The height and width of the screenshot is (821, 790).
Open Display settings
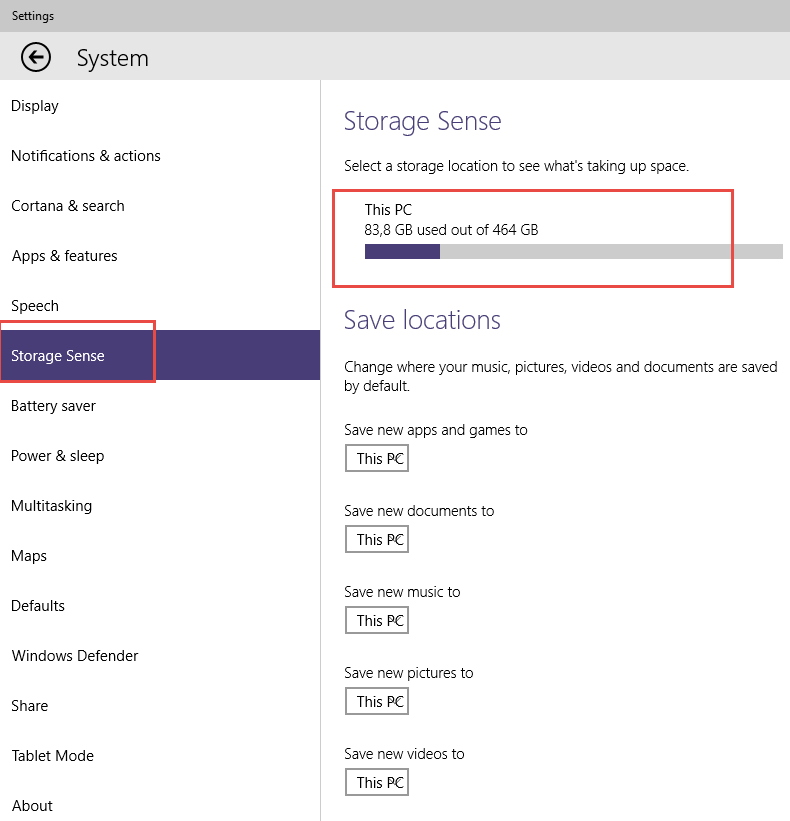35,106
